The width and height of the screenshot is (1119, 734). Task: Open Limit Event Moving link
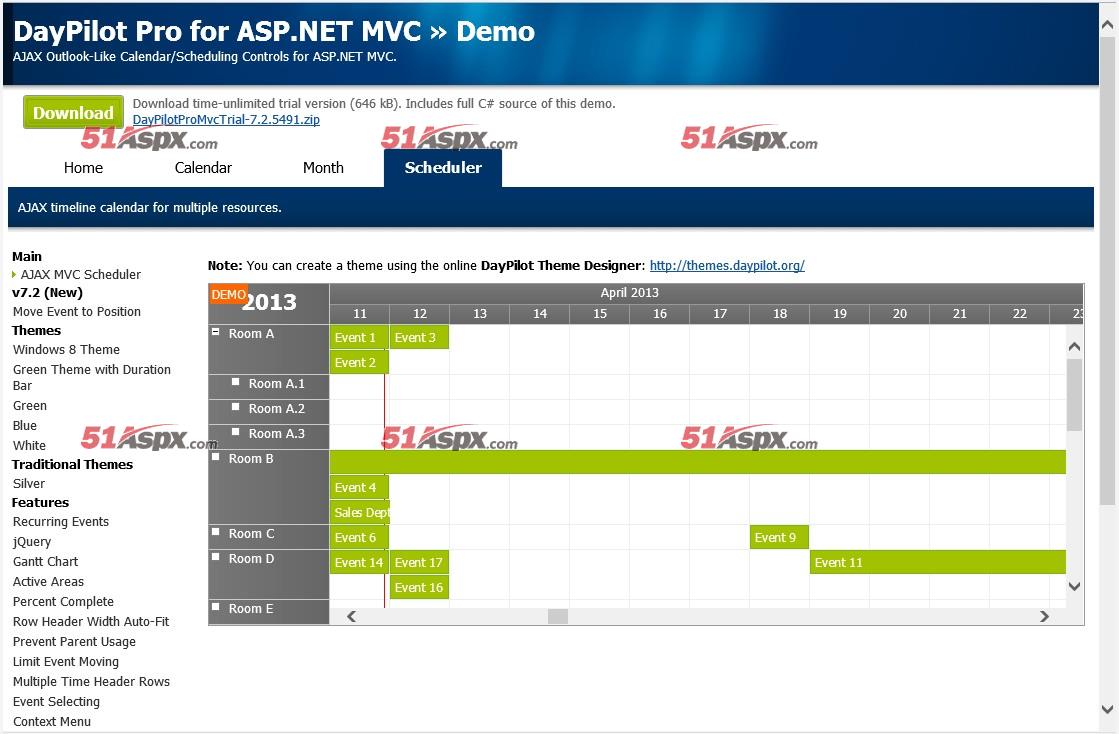click(x=66, y=661)
